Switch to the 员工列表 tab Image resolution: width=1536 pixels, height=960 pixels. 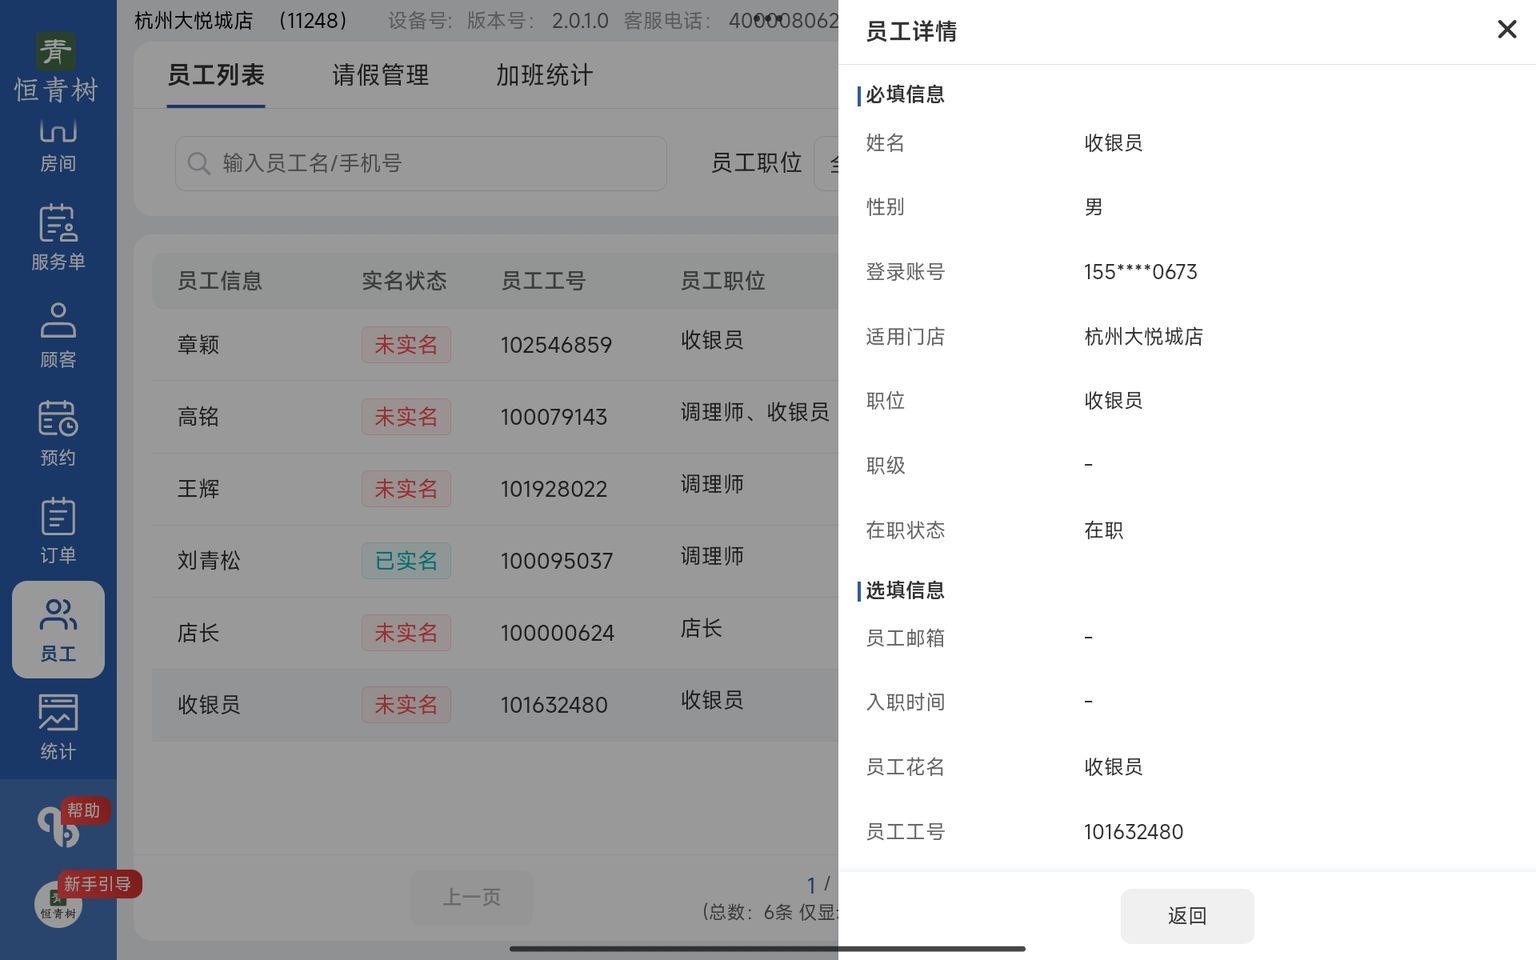pos(216,75)
